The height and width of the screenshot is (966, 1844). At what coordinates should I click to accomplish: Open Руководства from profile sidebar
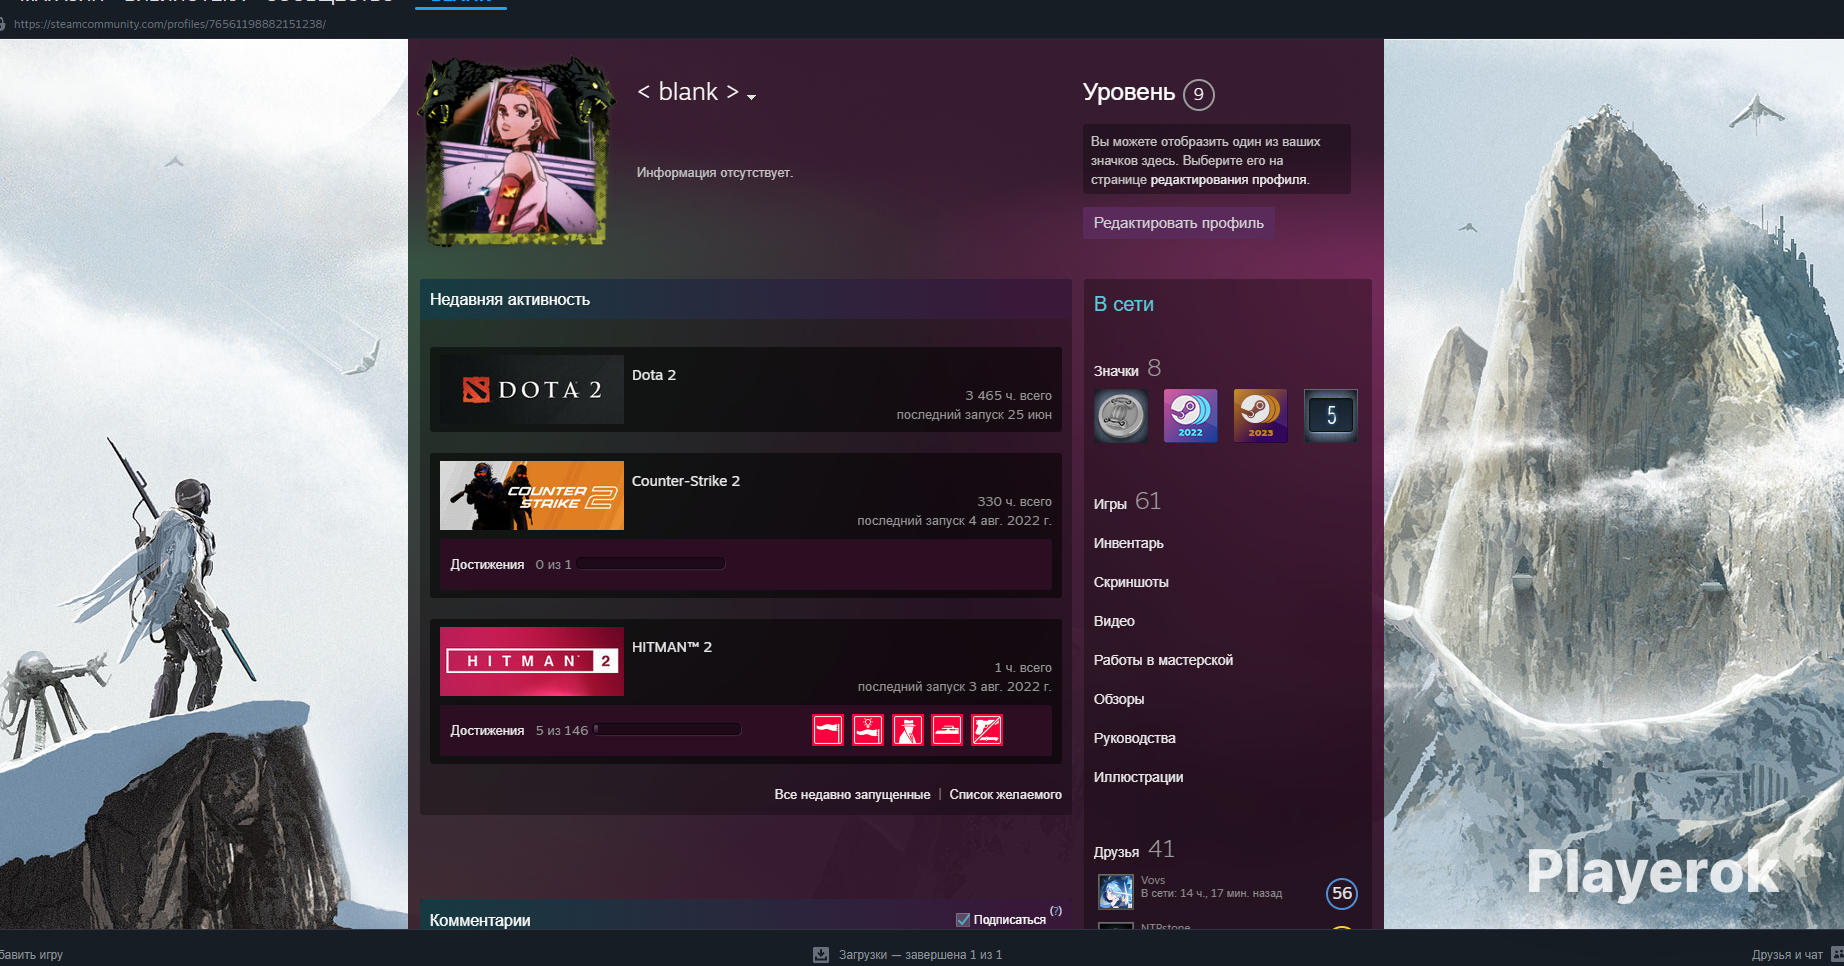[x=1135, y=738]
